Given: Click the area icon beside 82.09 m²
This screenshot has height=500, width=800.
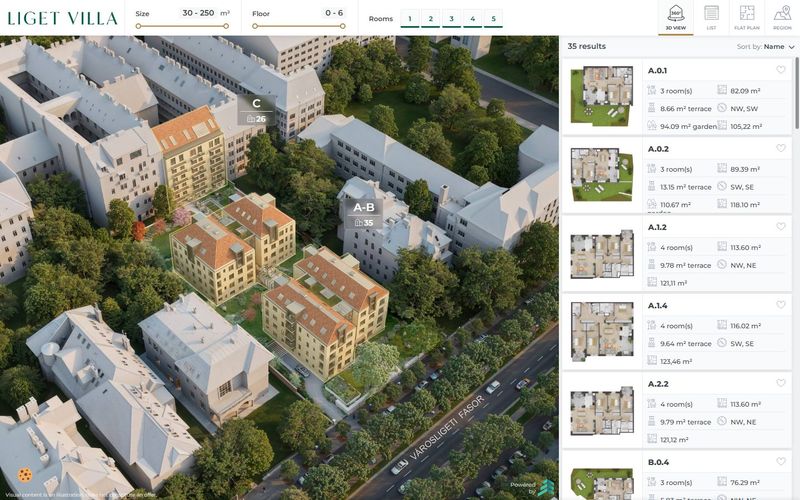Looking at the screenshot, I should [722, 90].
